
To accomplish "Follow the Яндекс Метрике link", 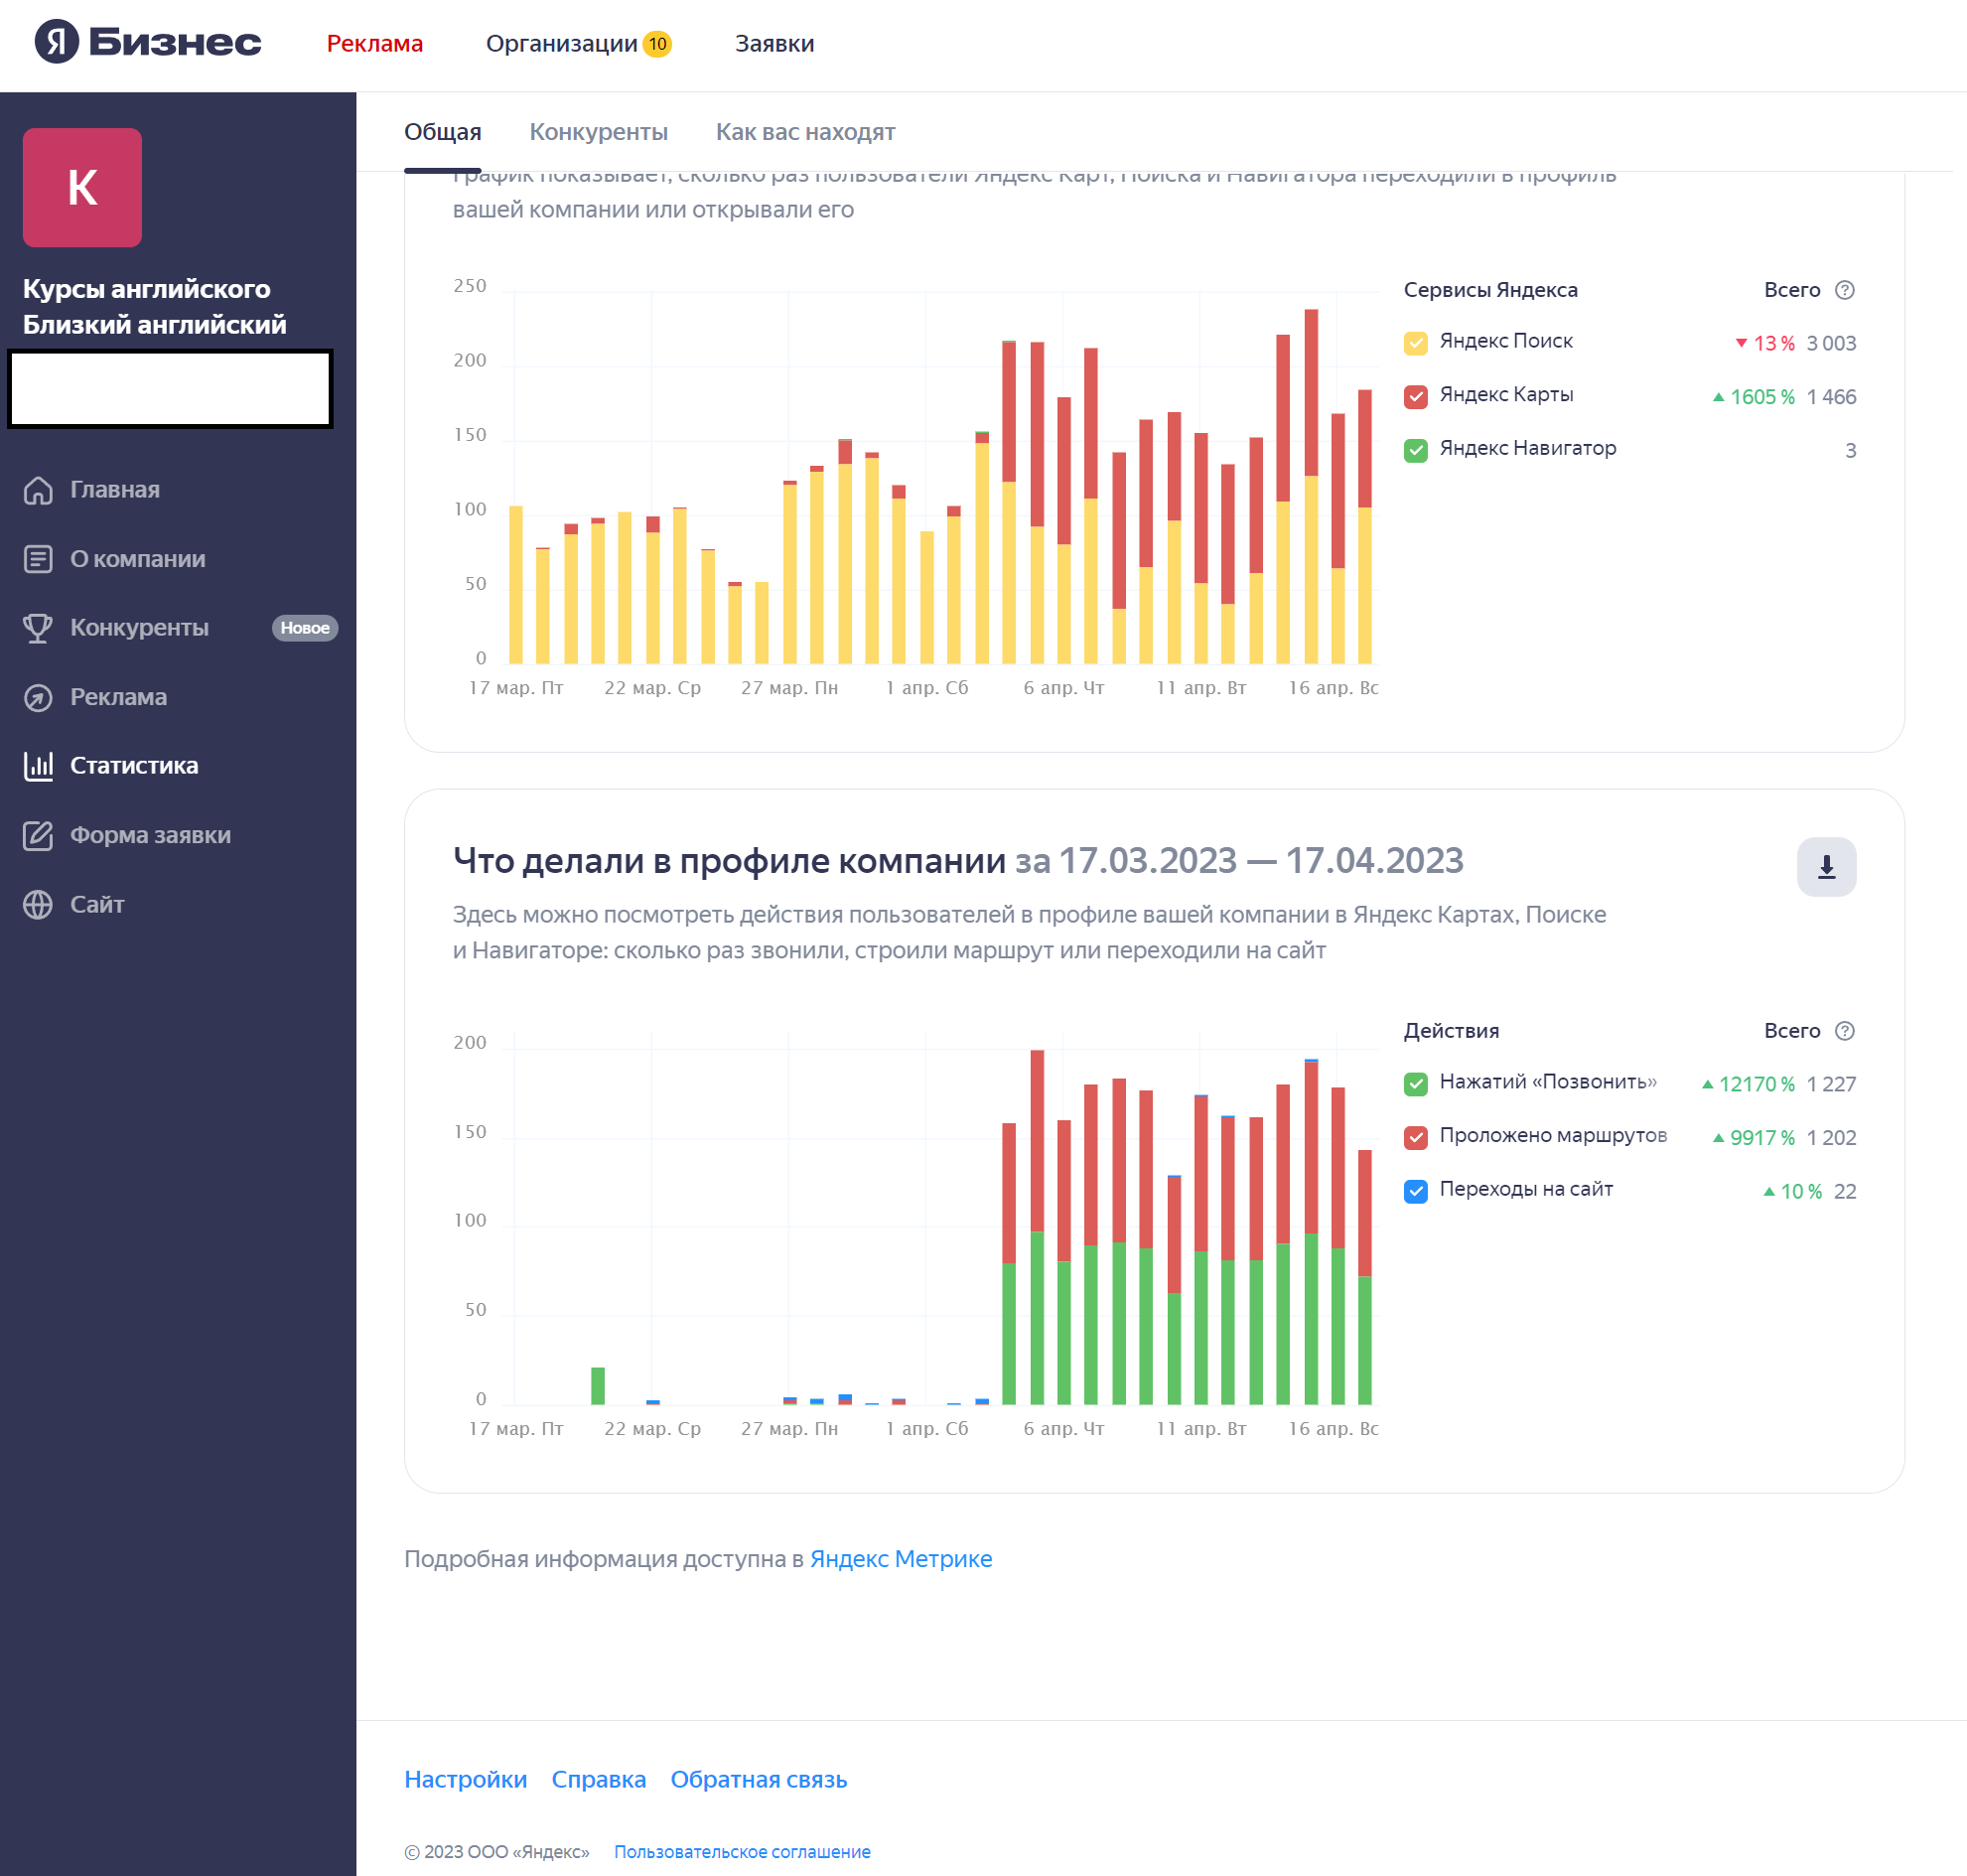I will pos(900,1559).
